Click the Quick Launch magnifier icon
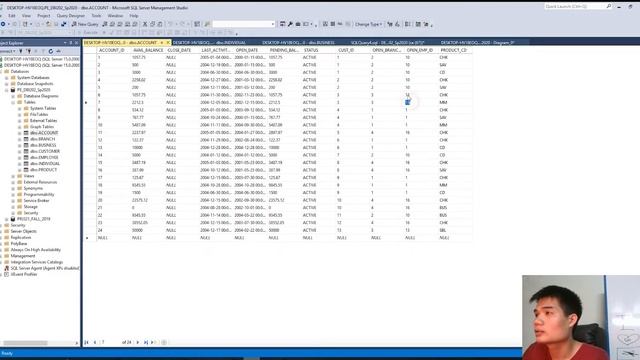 coord(609,7)
